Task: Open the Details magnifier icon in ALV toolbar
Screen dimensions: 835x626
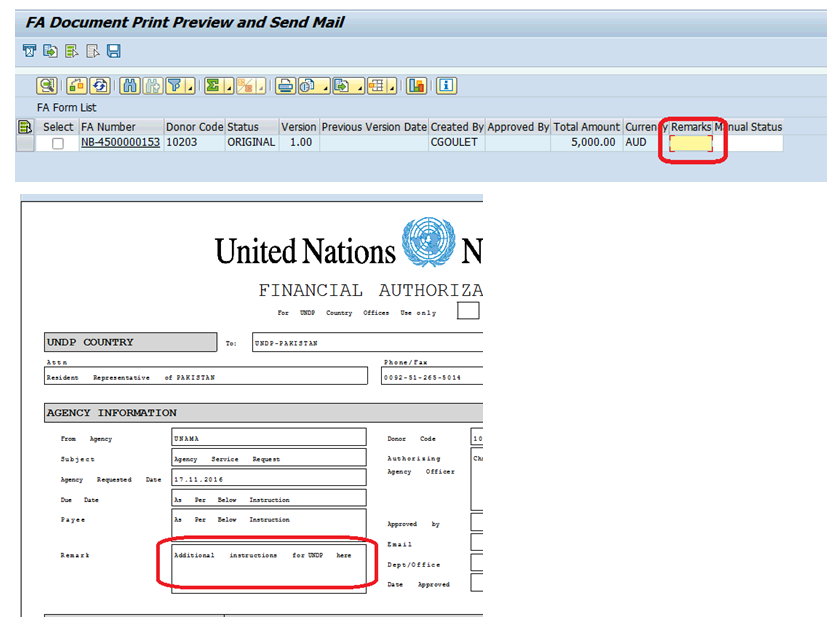Action: (x=47, y=86)
